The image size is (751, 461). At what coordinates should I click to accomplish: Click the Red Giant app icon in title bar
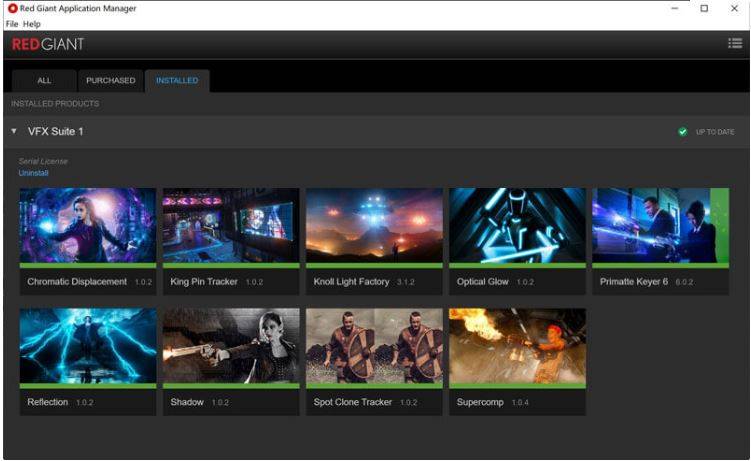[x=12, y=8]
